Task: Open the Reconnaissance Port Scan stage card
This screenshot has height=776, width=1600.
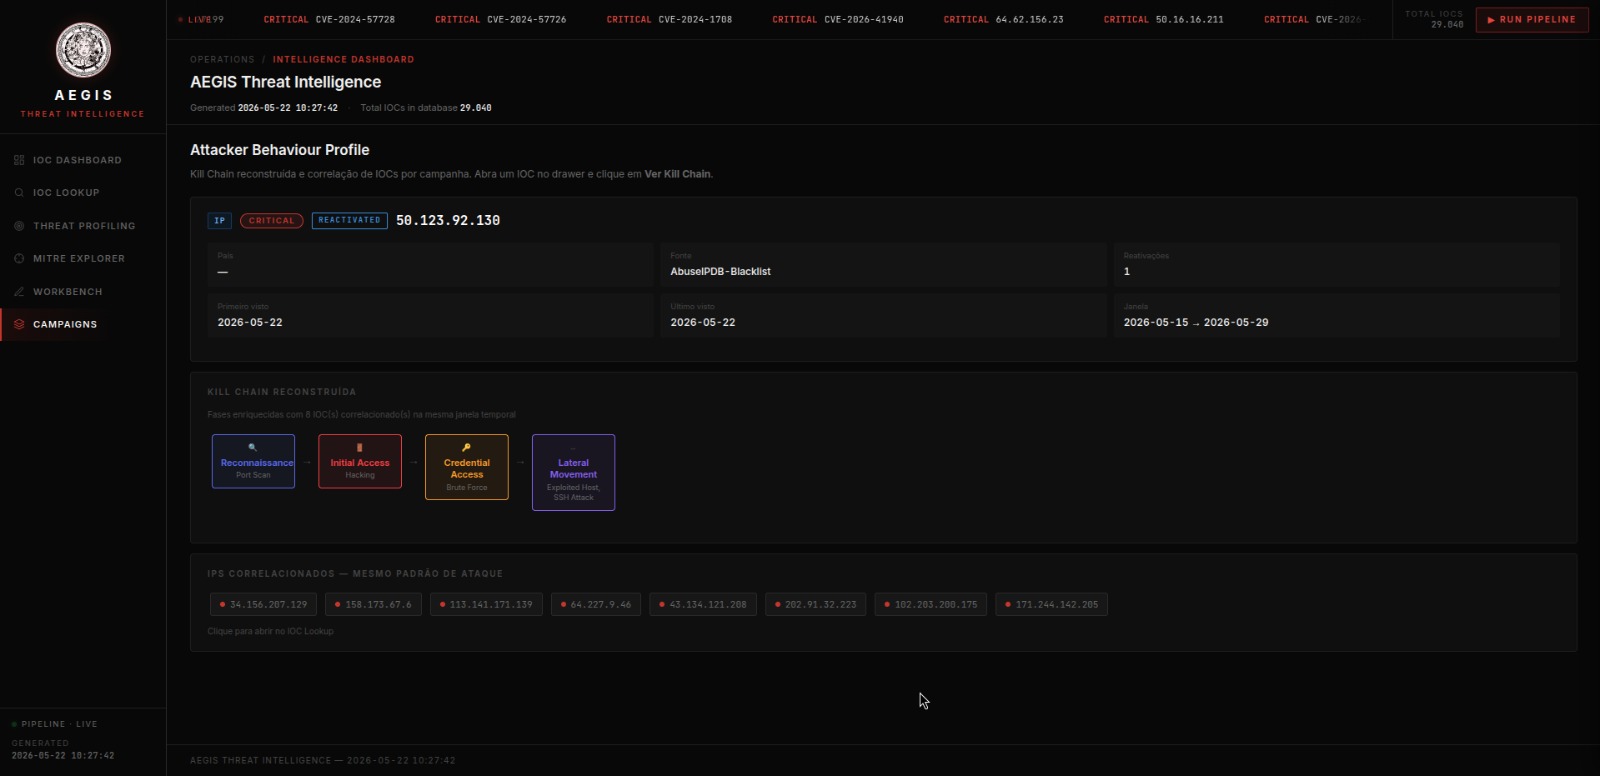Action: pos(253,461)
